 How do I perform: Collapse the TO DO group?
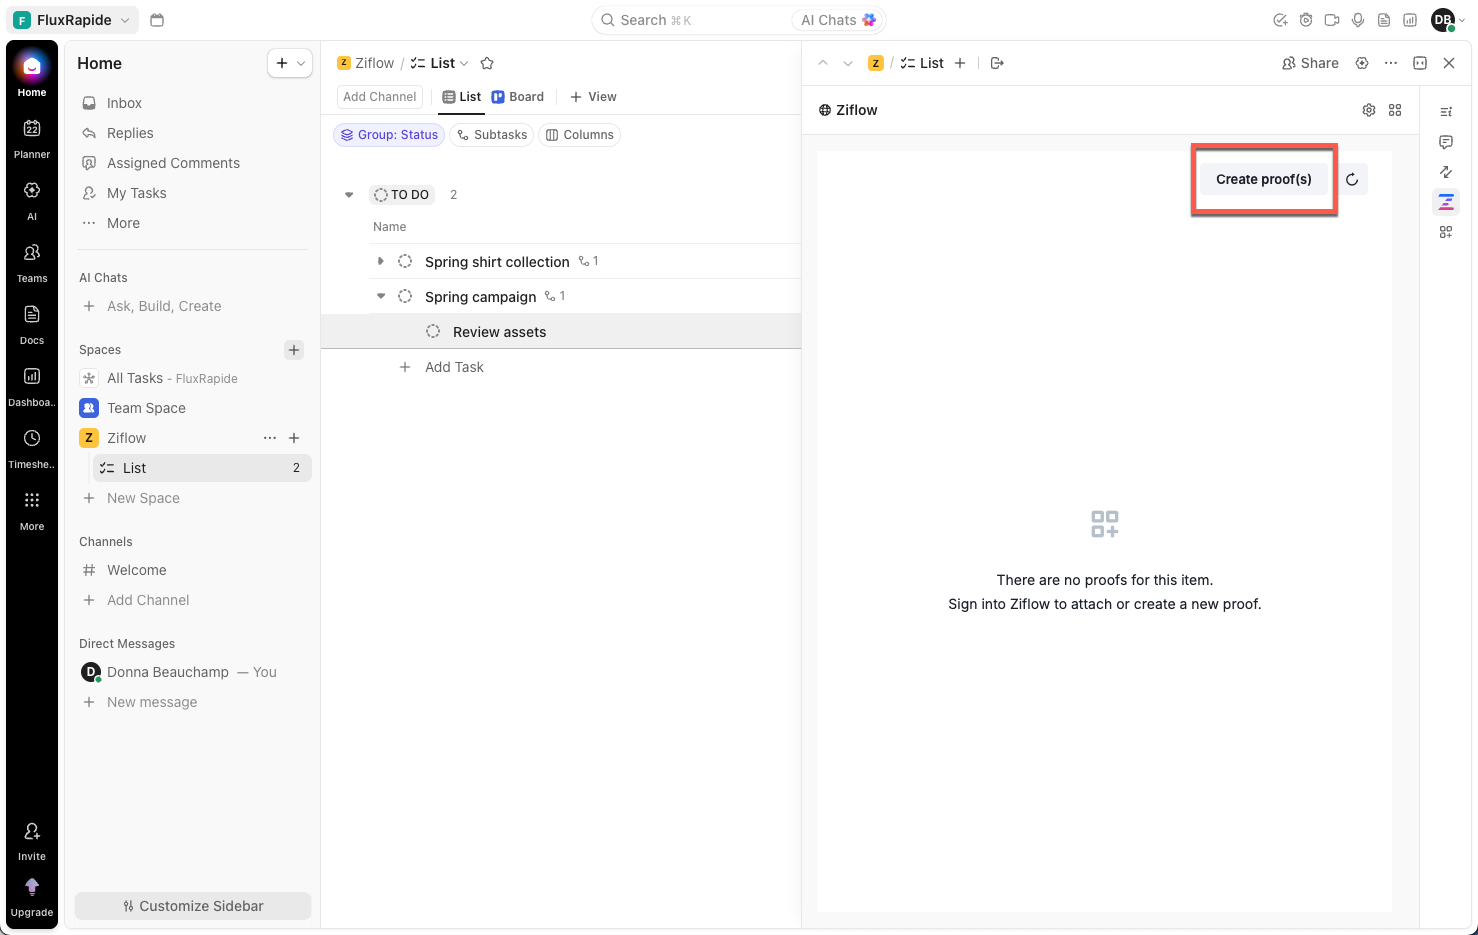(349, 195)
